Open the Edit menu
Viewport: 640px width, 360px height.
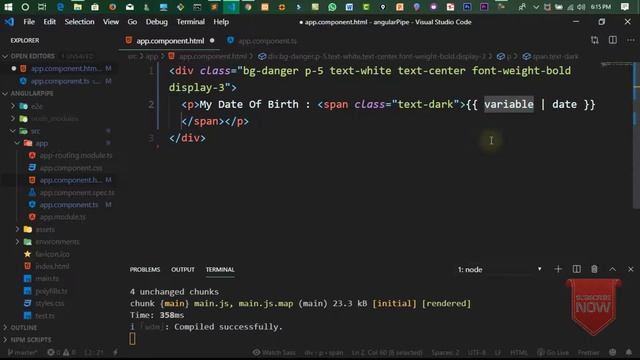[x=50, y=22]
